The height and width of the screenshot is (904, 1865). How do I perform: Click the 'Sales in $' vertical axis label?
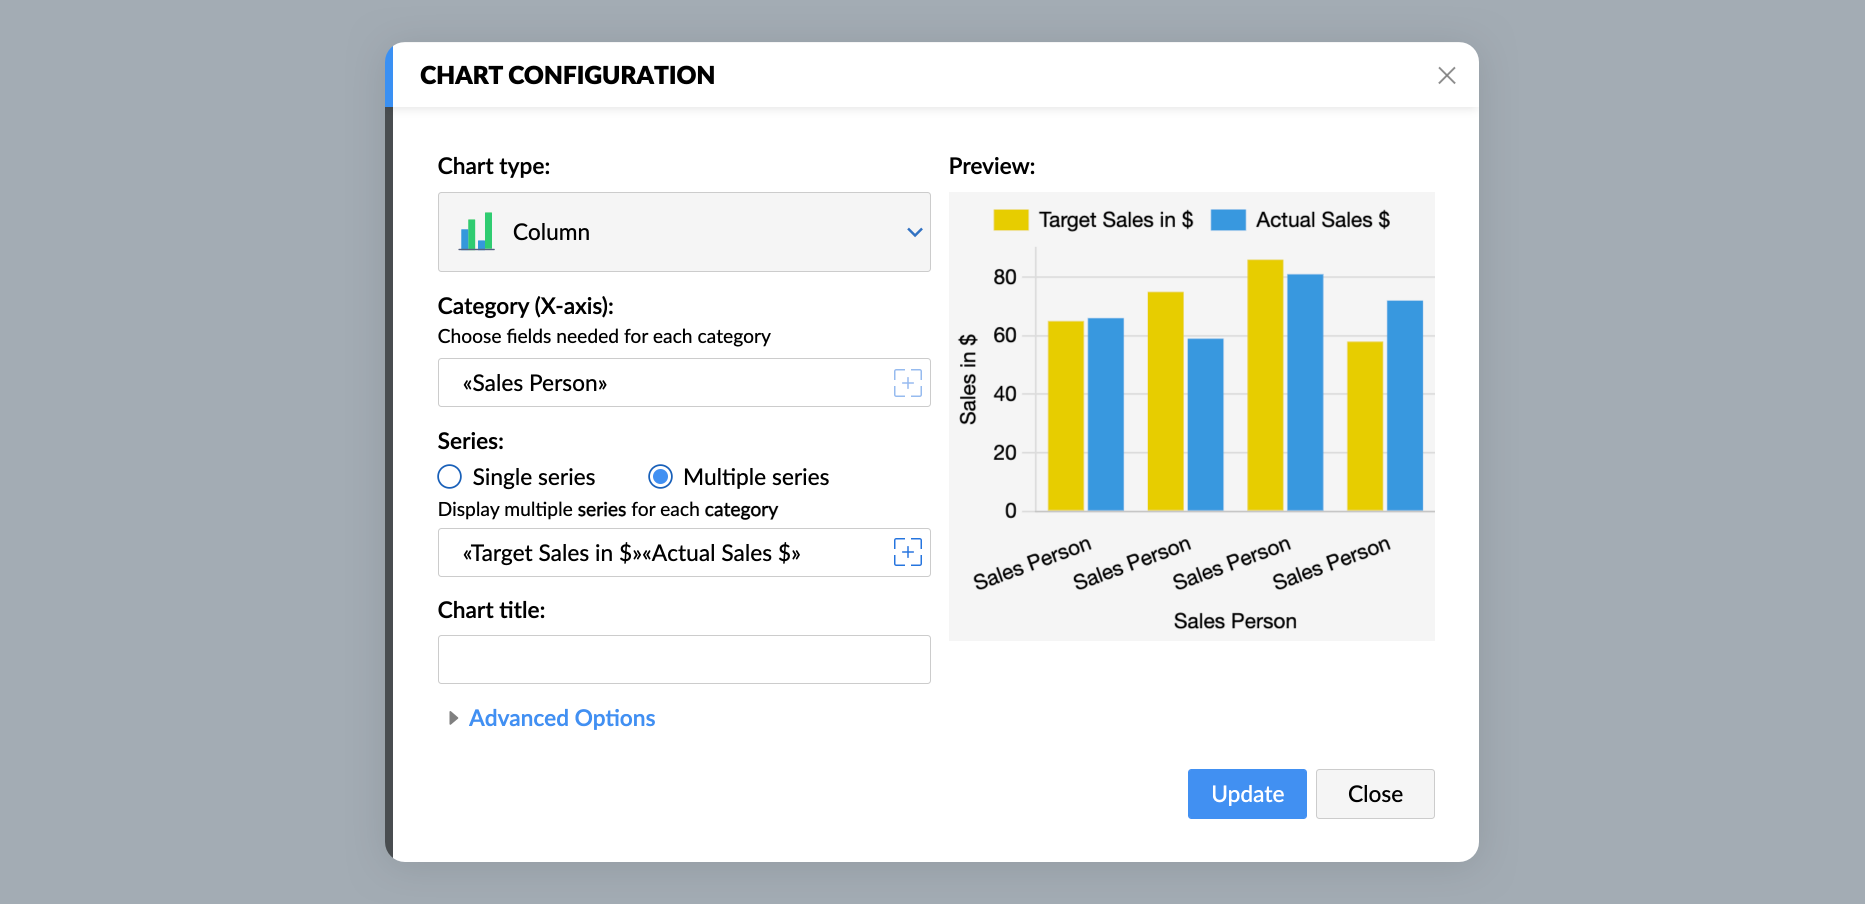[x=968, y=379]
